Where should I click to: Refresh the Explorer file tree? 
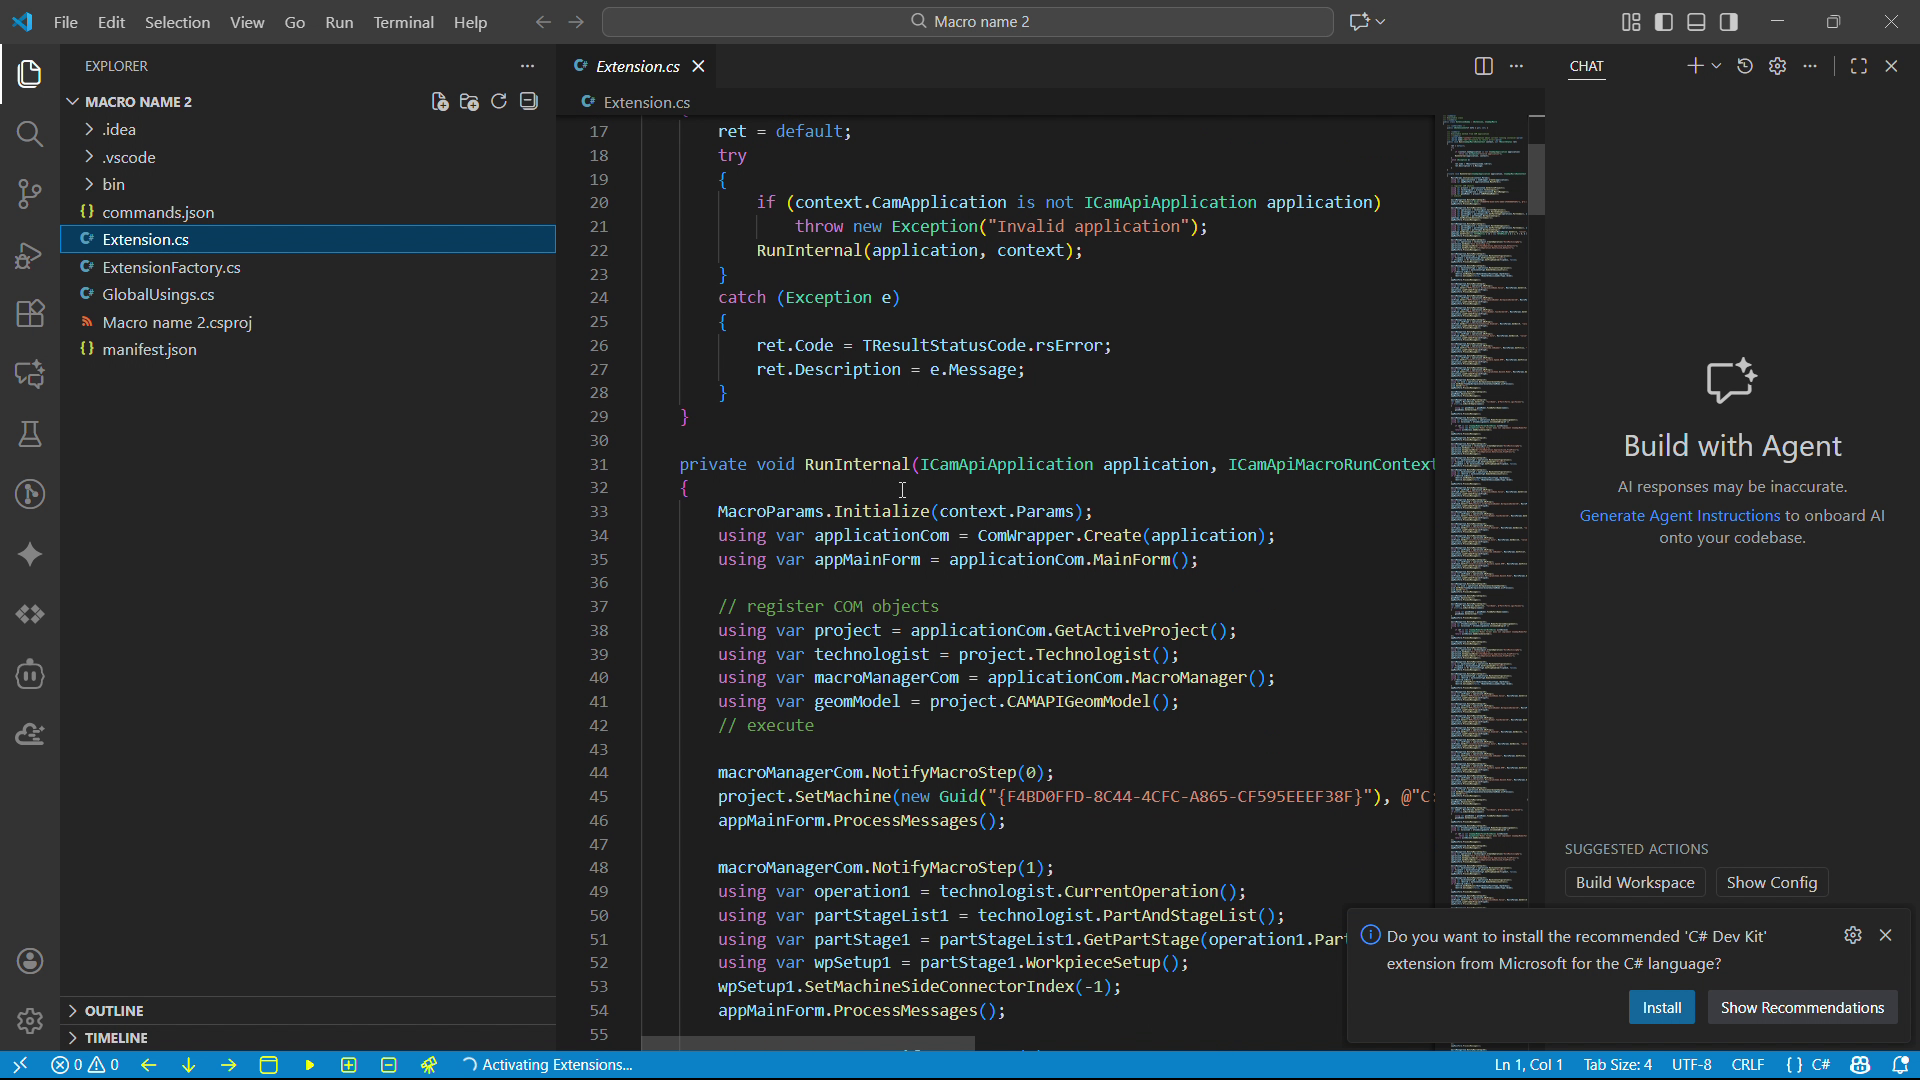point(499,102)
